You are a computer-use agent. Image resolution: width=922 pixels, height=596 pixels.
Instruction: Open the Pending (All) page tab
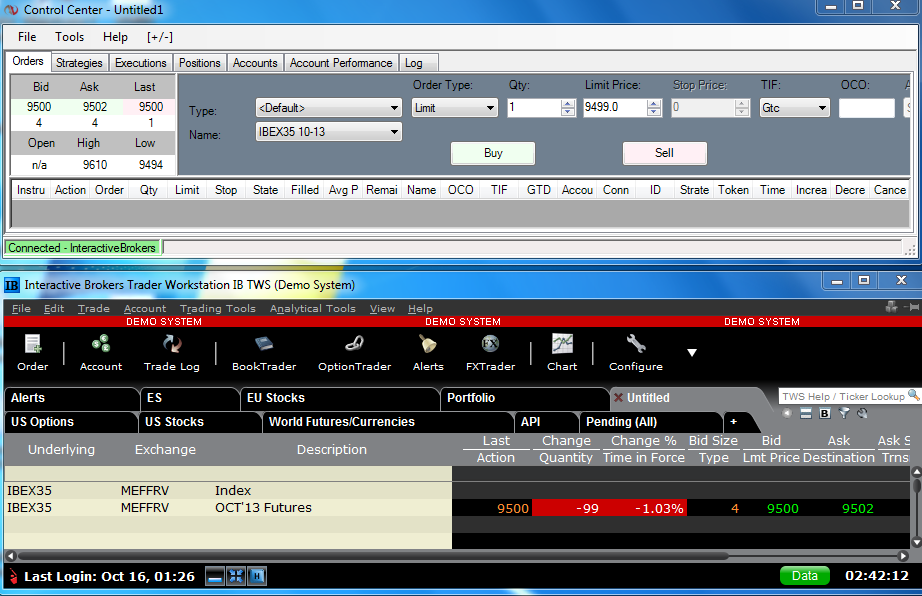click(650, 422)
